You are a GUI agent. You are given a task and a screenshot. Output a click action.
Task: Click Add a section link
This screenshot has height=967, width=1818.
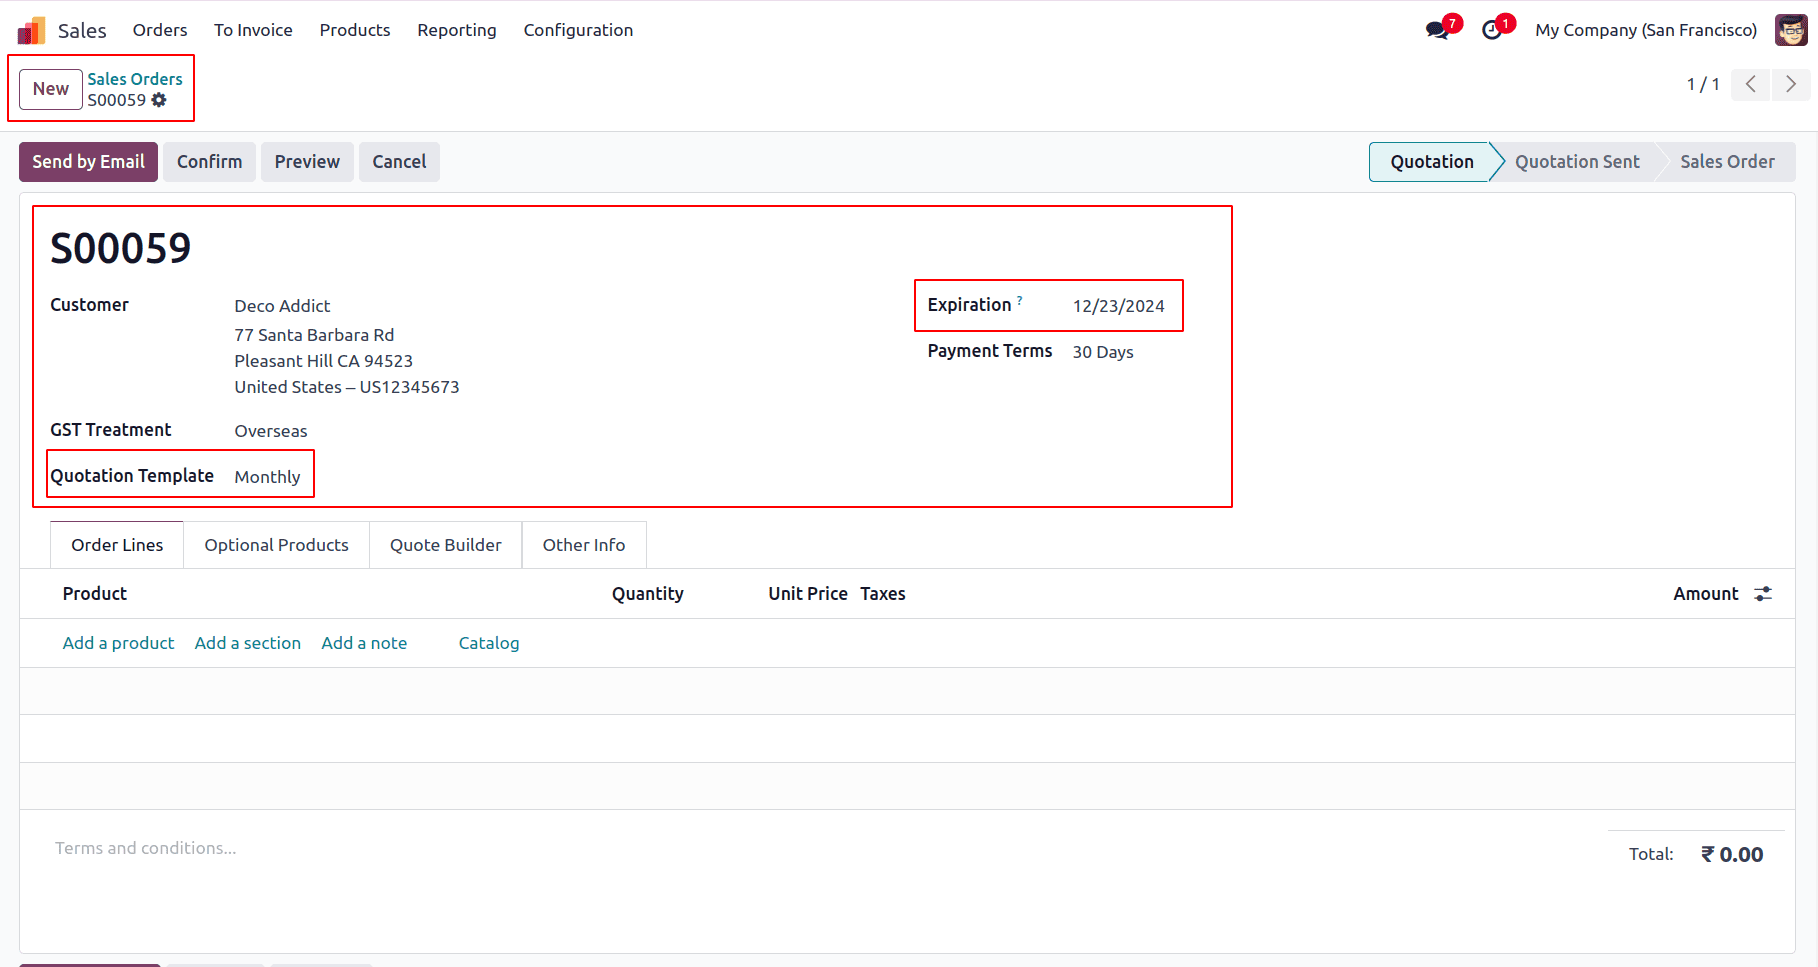[x=248, y=643]
